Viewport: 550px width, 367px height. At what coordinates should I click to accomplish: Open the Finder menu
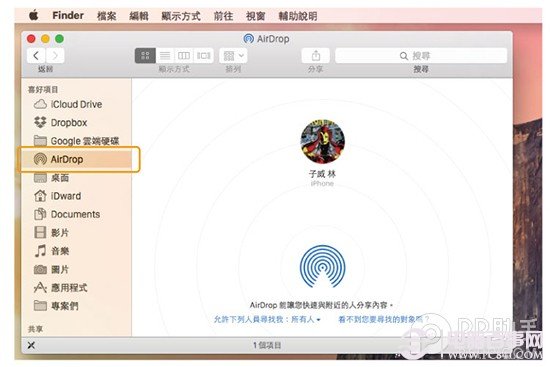(68, 16)
